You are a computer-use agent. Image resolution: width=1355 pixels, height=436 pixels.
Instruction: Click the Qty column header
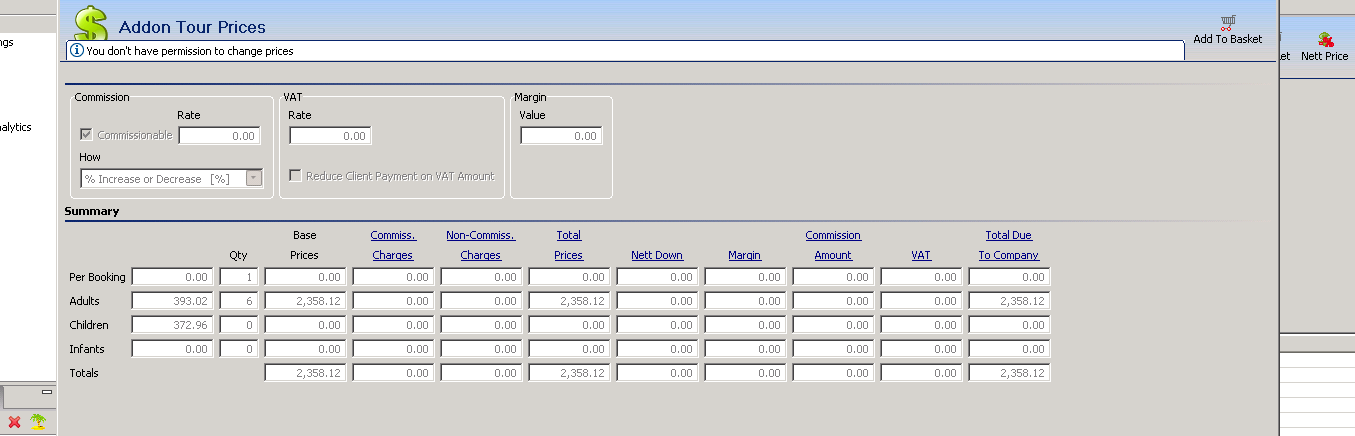tap(238, 255)
